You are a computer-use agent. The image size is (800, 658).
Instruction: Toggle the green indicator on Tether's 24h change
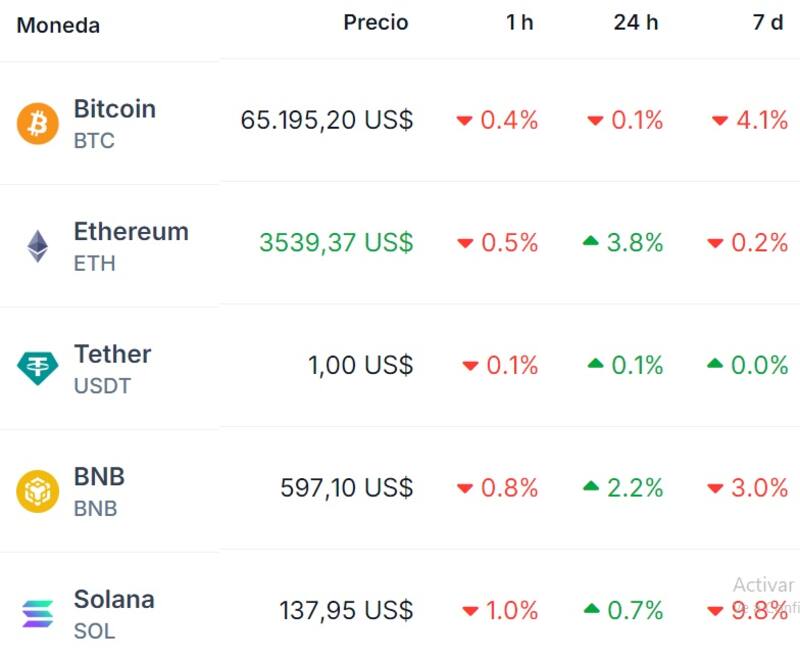(596, 365)
